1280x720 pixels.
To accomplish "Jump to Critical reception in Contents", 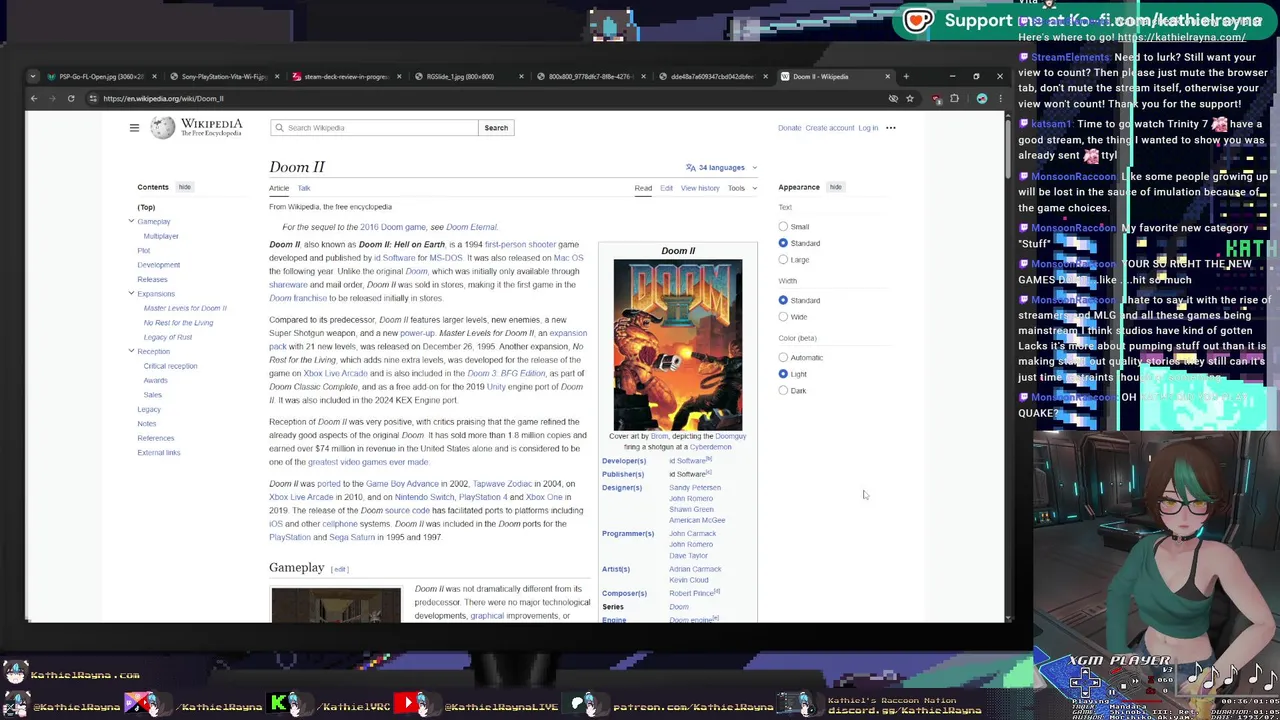I will [170, 366].
